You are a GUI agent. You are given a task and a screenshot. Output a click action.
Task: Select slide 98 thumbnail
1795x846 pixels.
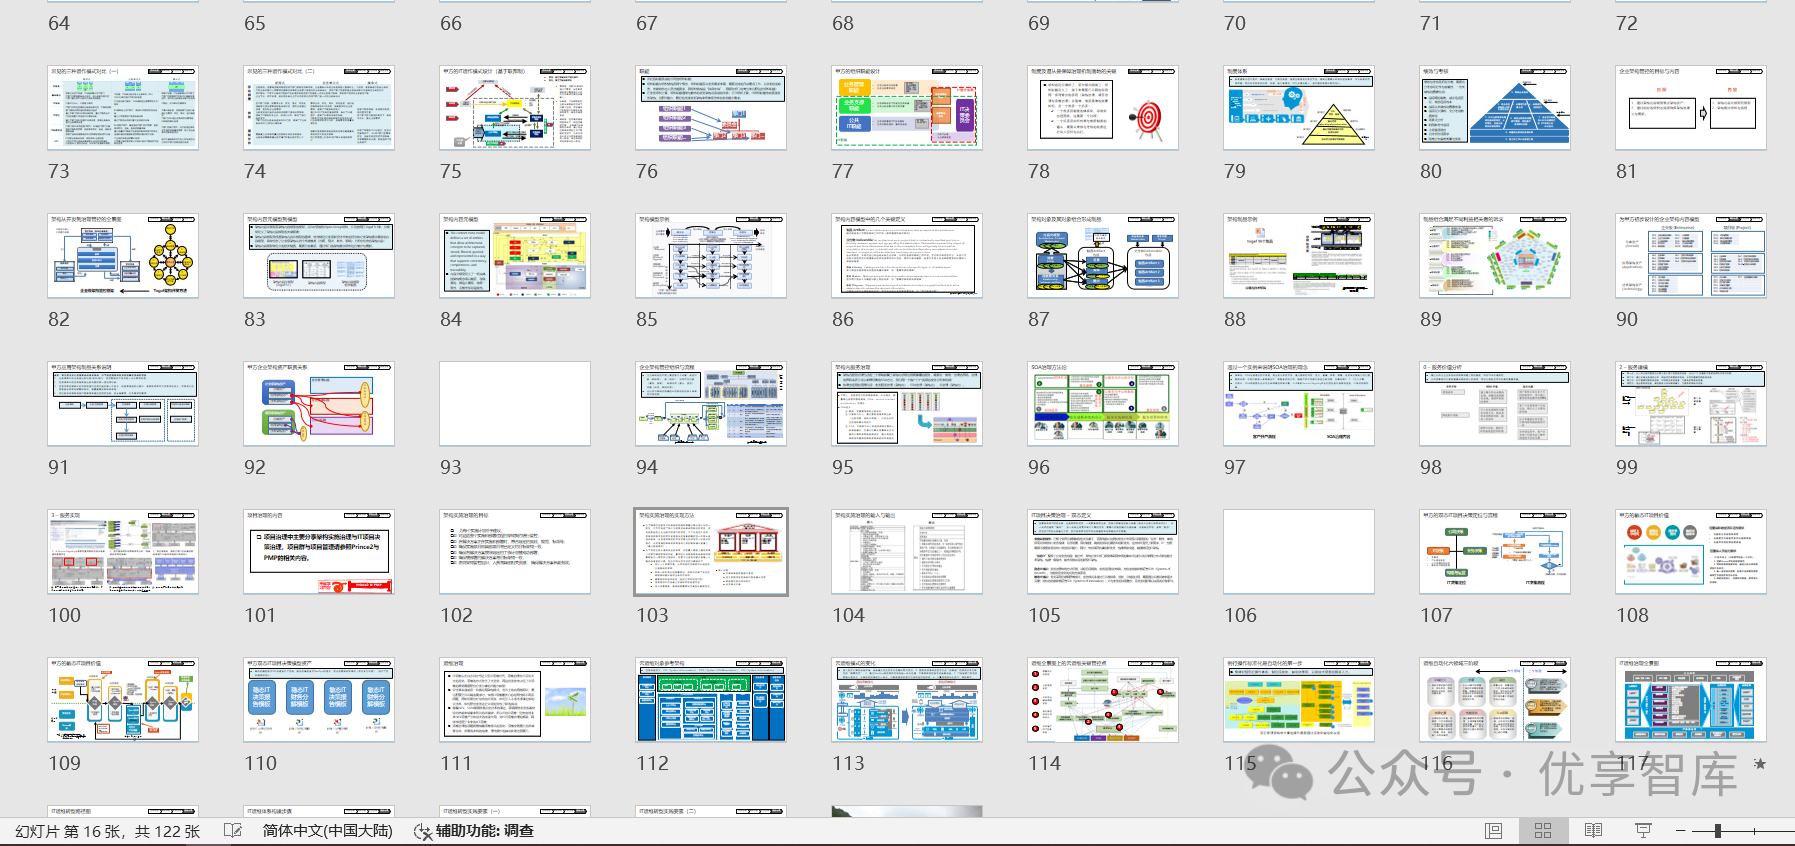1495,404
